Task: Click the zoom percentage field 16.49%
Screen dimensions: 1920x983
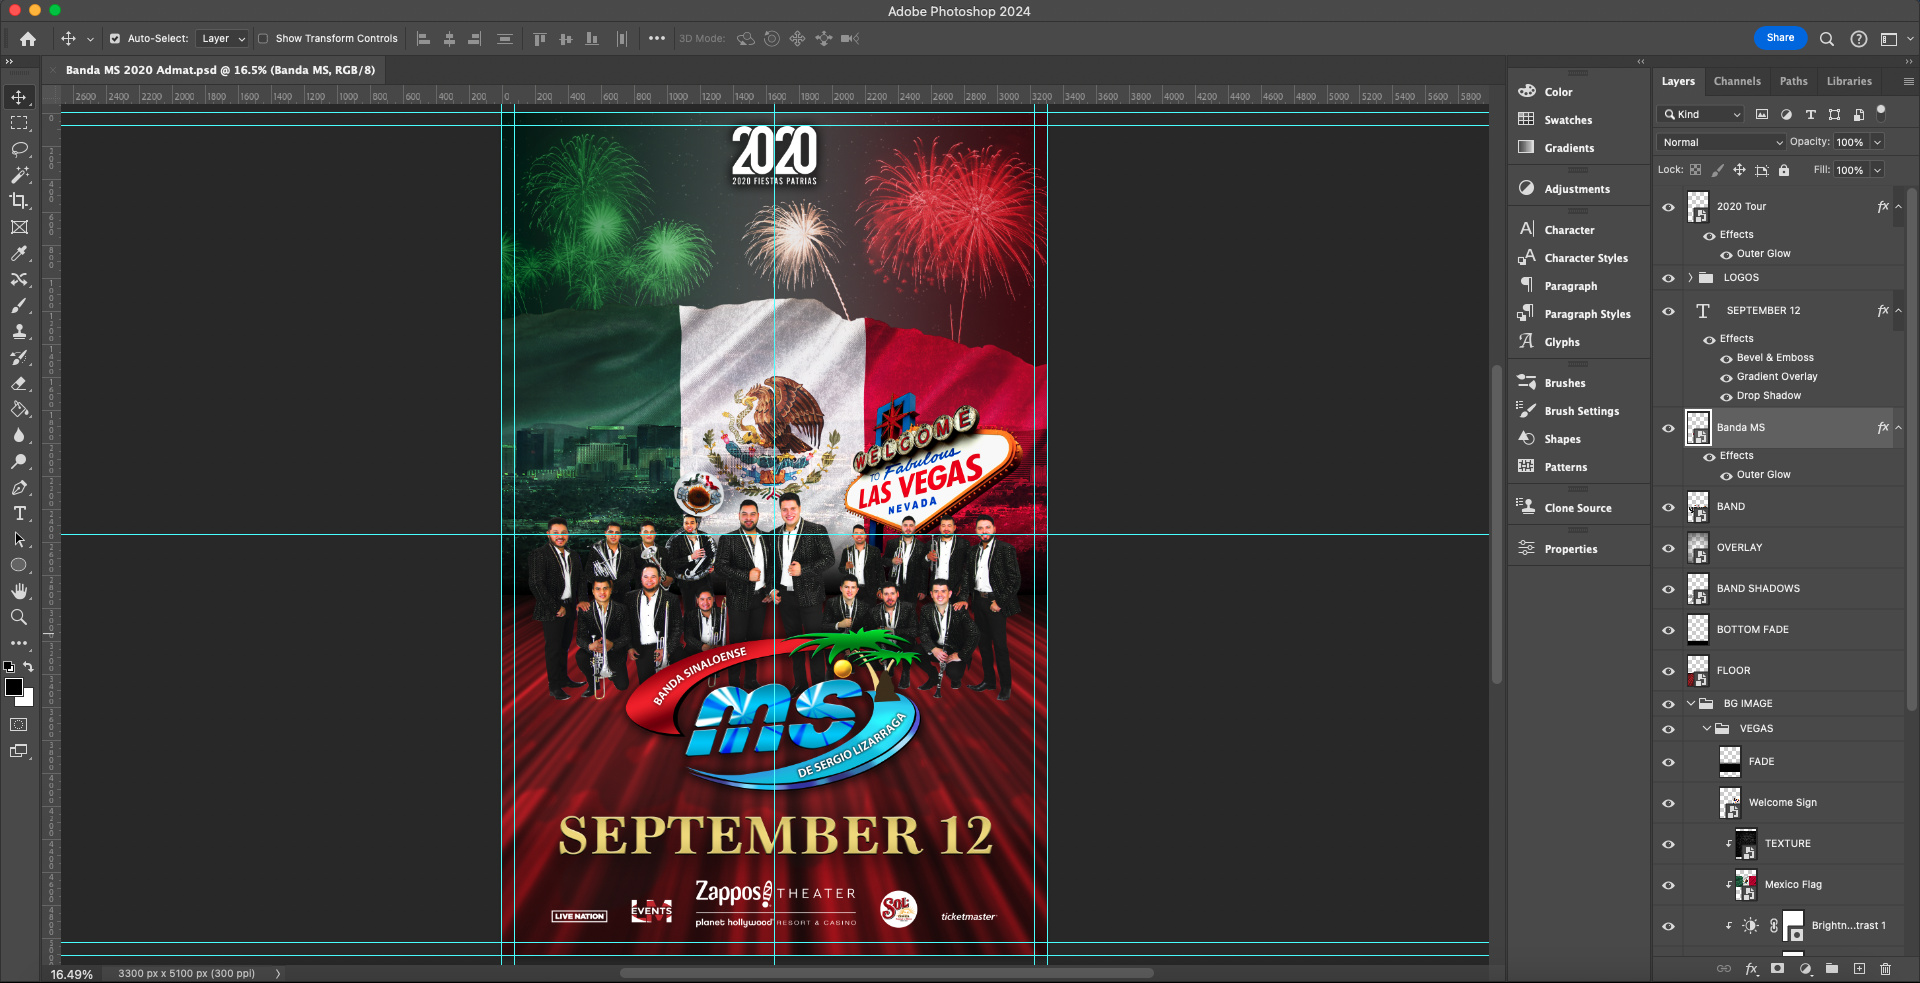Action: click(72, 974)
